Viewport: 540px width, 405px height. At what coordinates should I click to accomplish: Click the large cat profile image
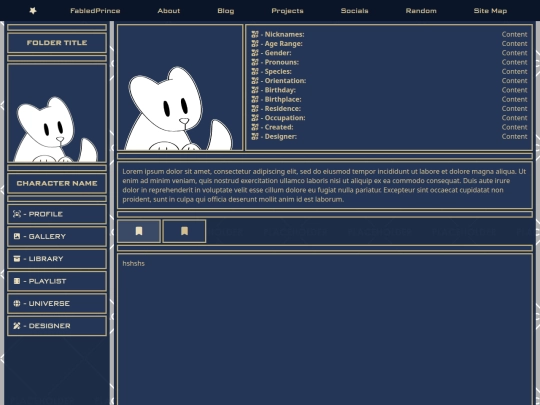(180, 87)
